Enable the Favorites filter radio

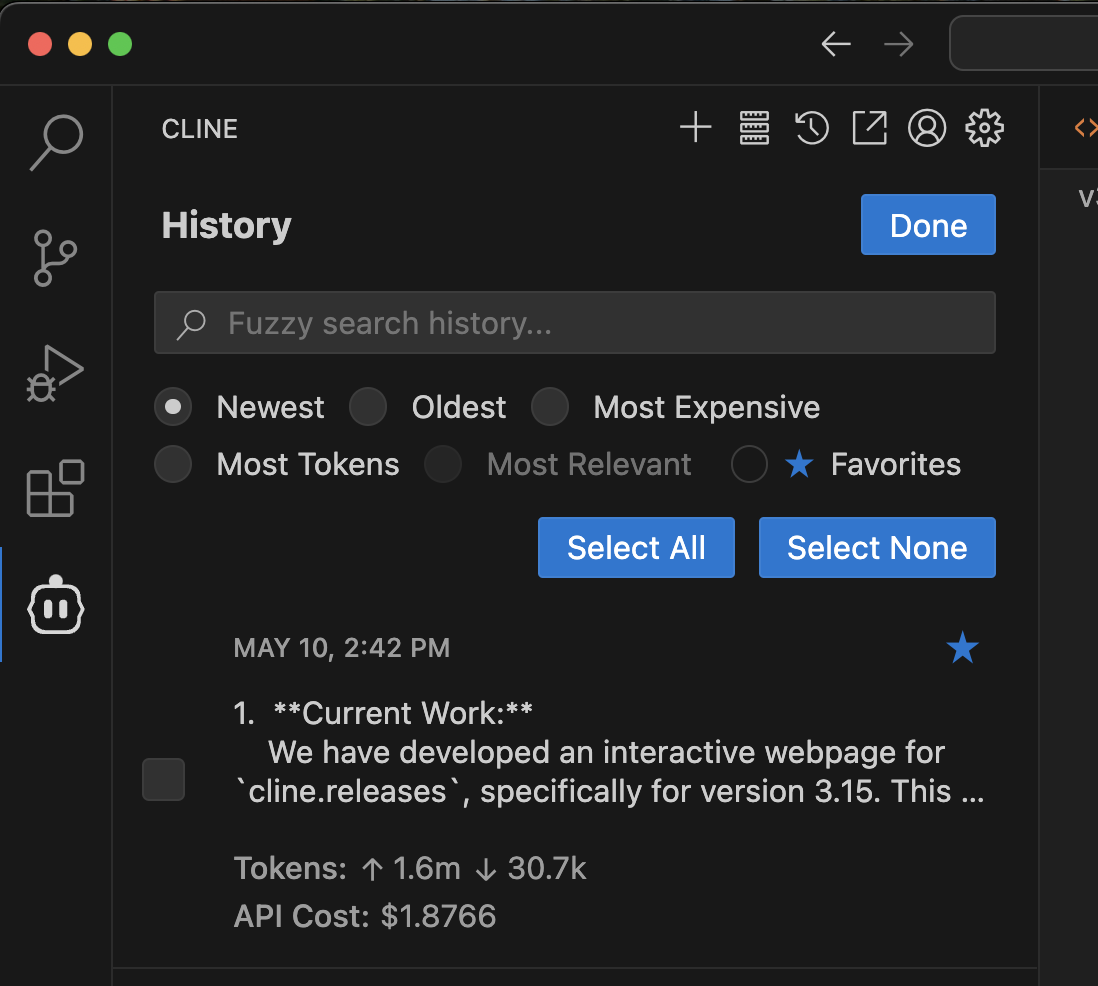click(749, 464)
